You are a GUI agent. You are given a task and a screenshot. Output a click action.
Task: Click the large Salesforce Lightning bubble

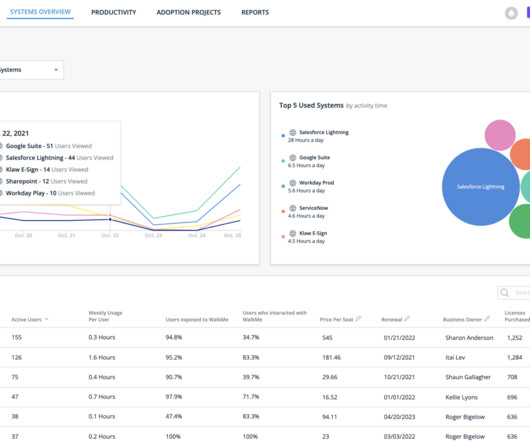[480, 187]
